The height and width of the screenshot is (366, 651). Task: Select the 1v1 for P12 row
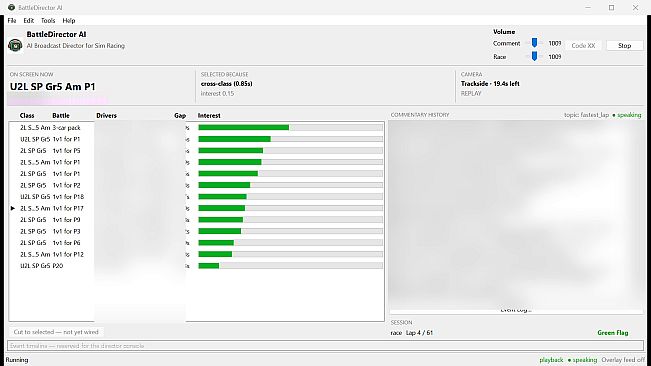(x=196, y=254)
